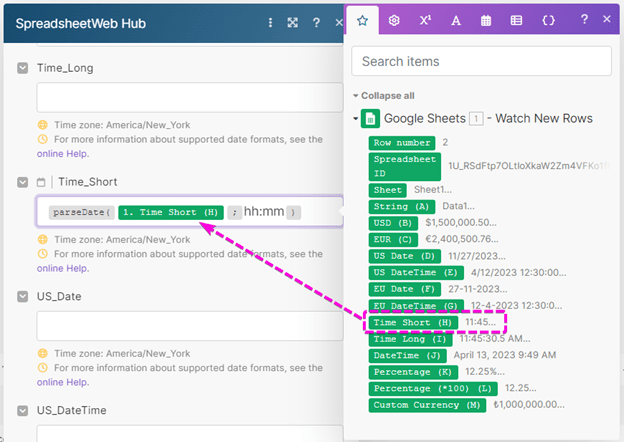Open help in the mapping panel
The height and width of the screenshot is (442, 624).
tap(584, 19)
